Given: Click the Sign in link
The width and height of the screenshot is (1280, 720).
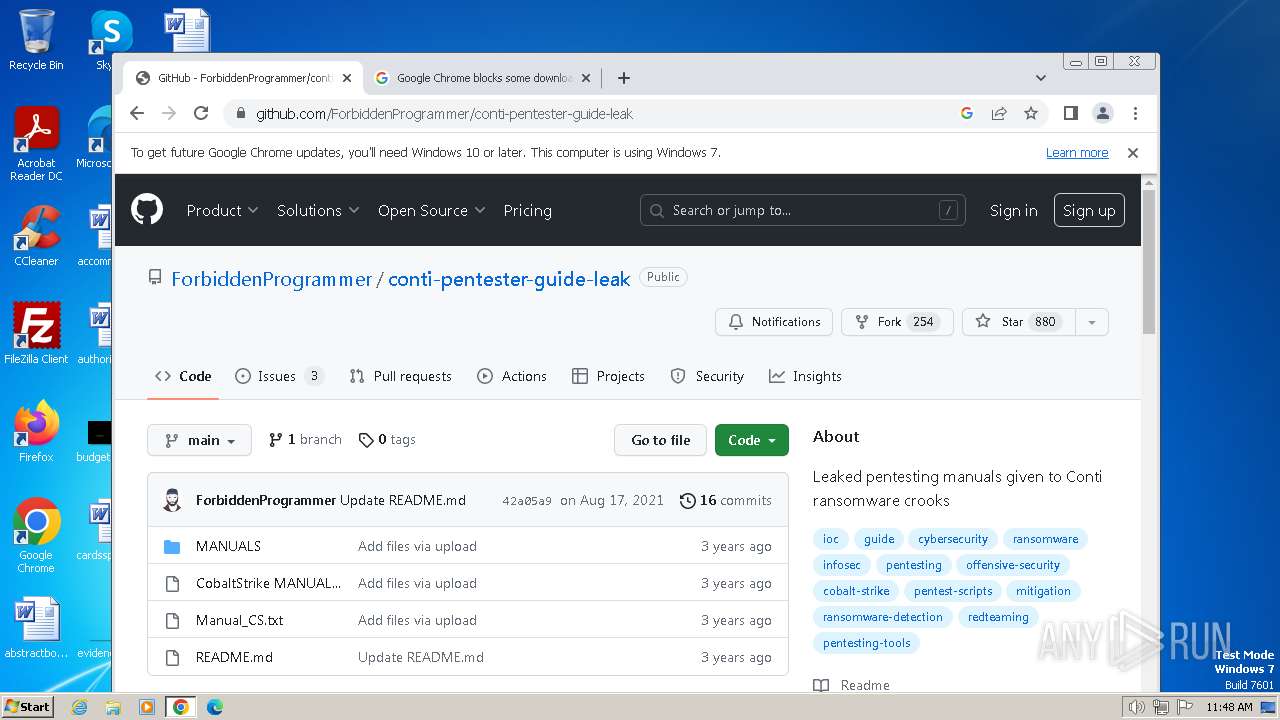Looking at the screenshot, I should pos(1013,210).
